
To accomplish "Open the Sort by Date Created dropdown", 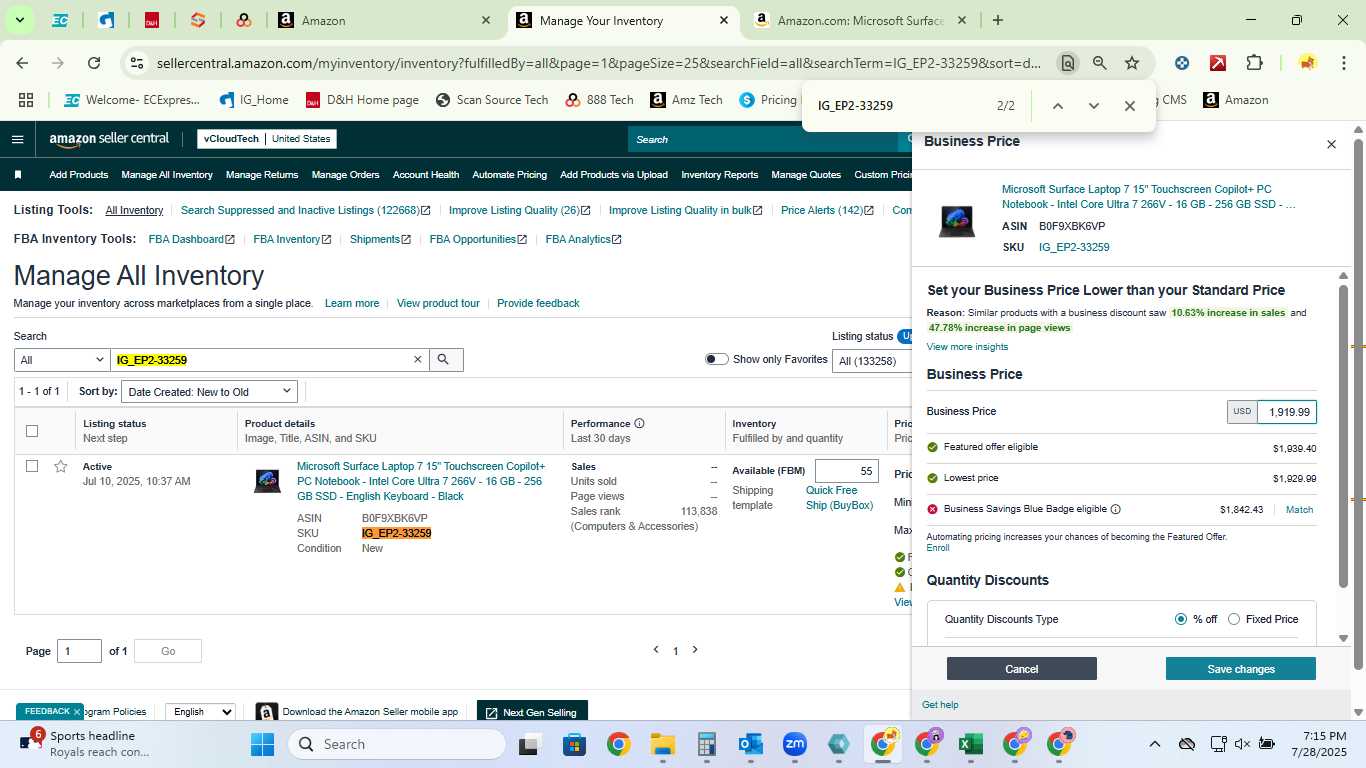I will click(210, 392).
